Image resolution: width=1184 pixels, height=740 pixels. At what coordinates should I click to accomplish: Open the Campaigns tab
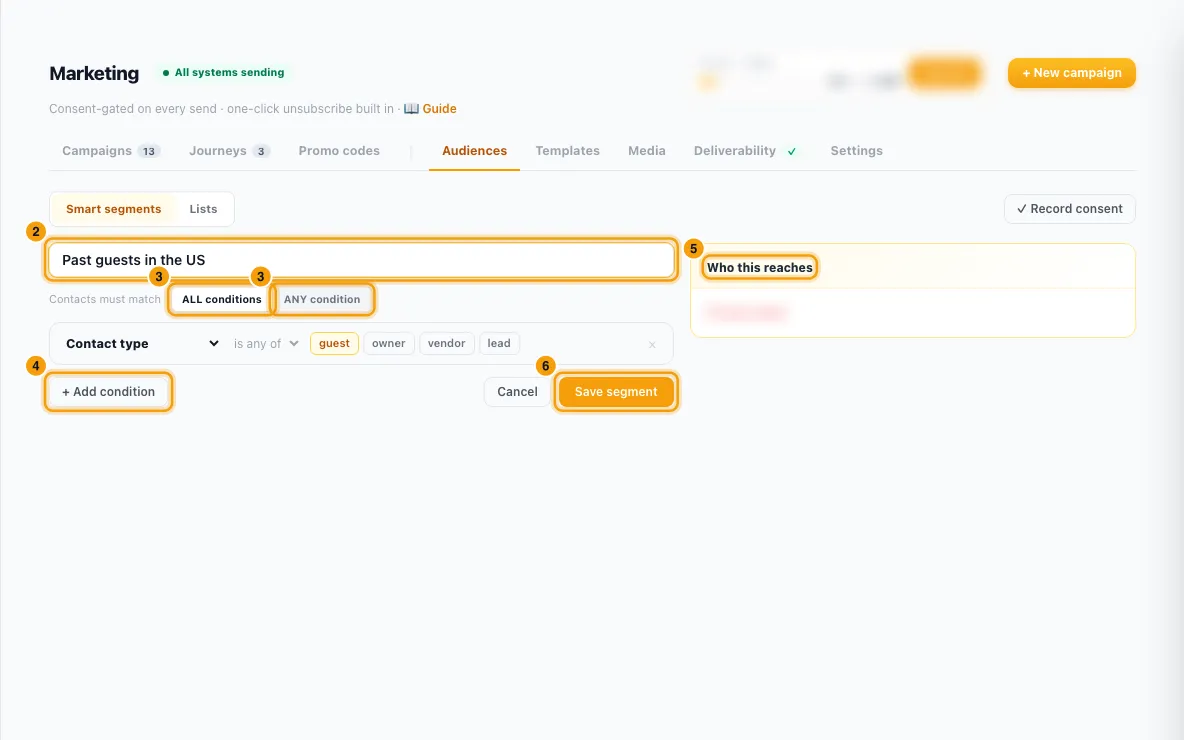point(111,151)
